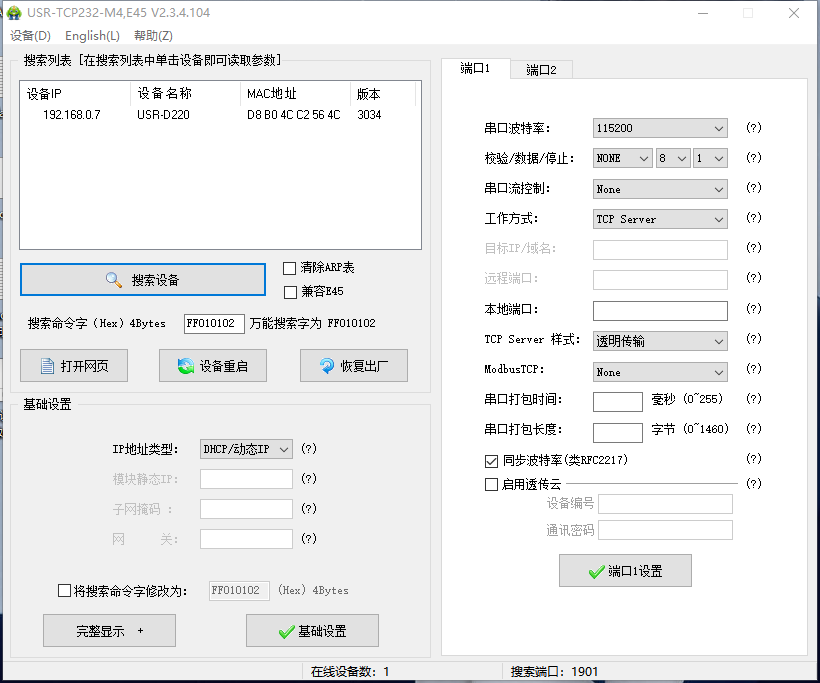The height and width of the screenshot is (683, 820).
Task: Open the baud rate 115200 dropdown
Action: tap(660, 128)
